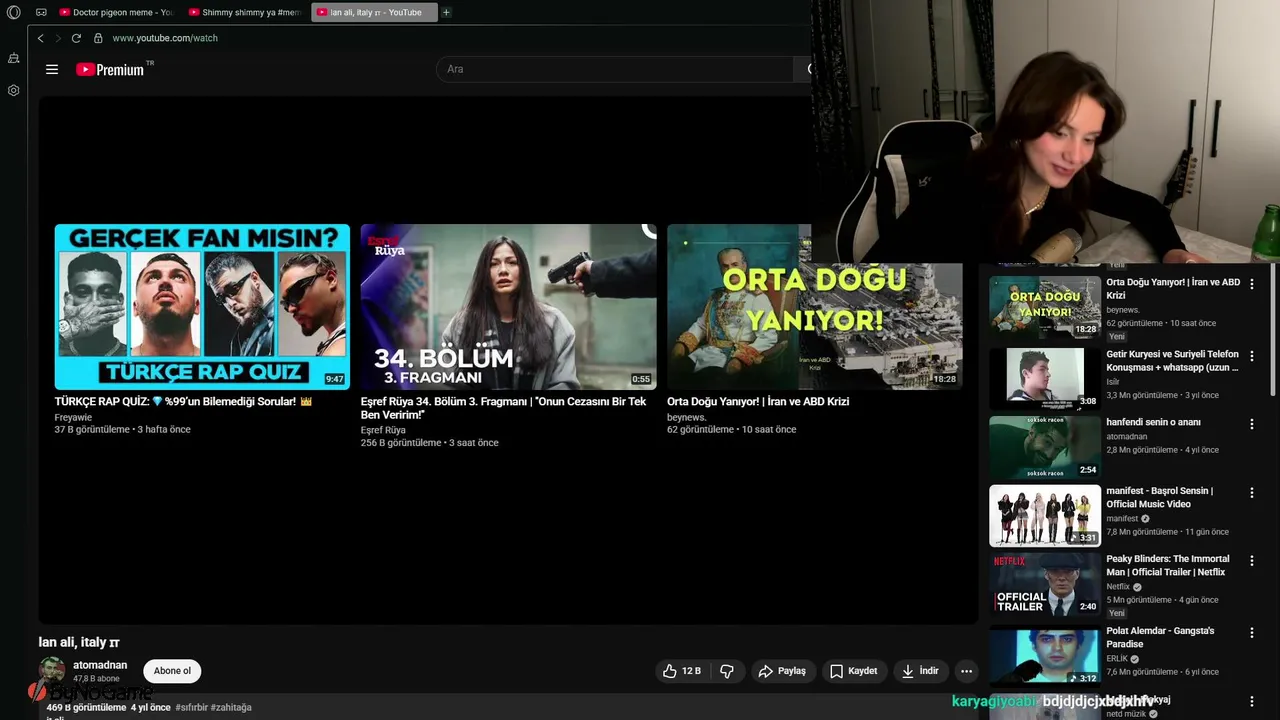Open the atomadnan channel name link
The width and height of the screenshot is (1280, 720).
[x=100, y=665]
